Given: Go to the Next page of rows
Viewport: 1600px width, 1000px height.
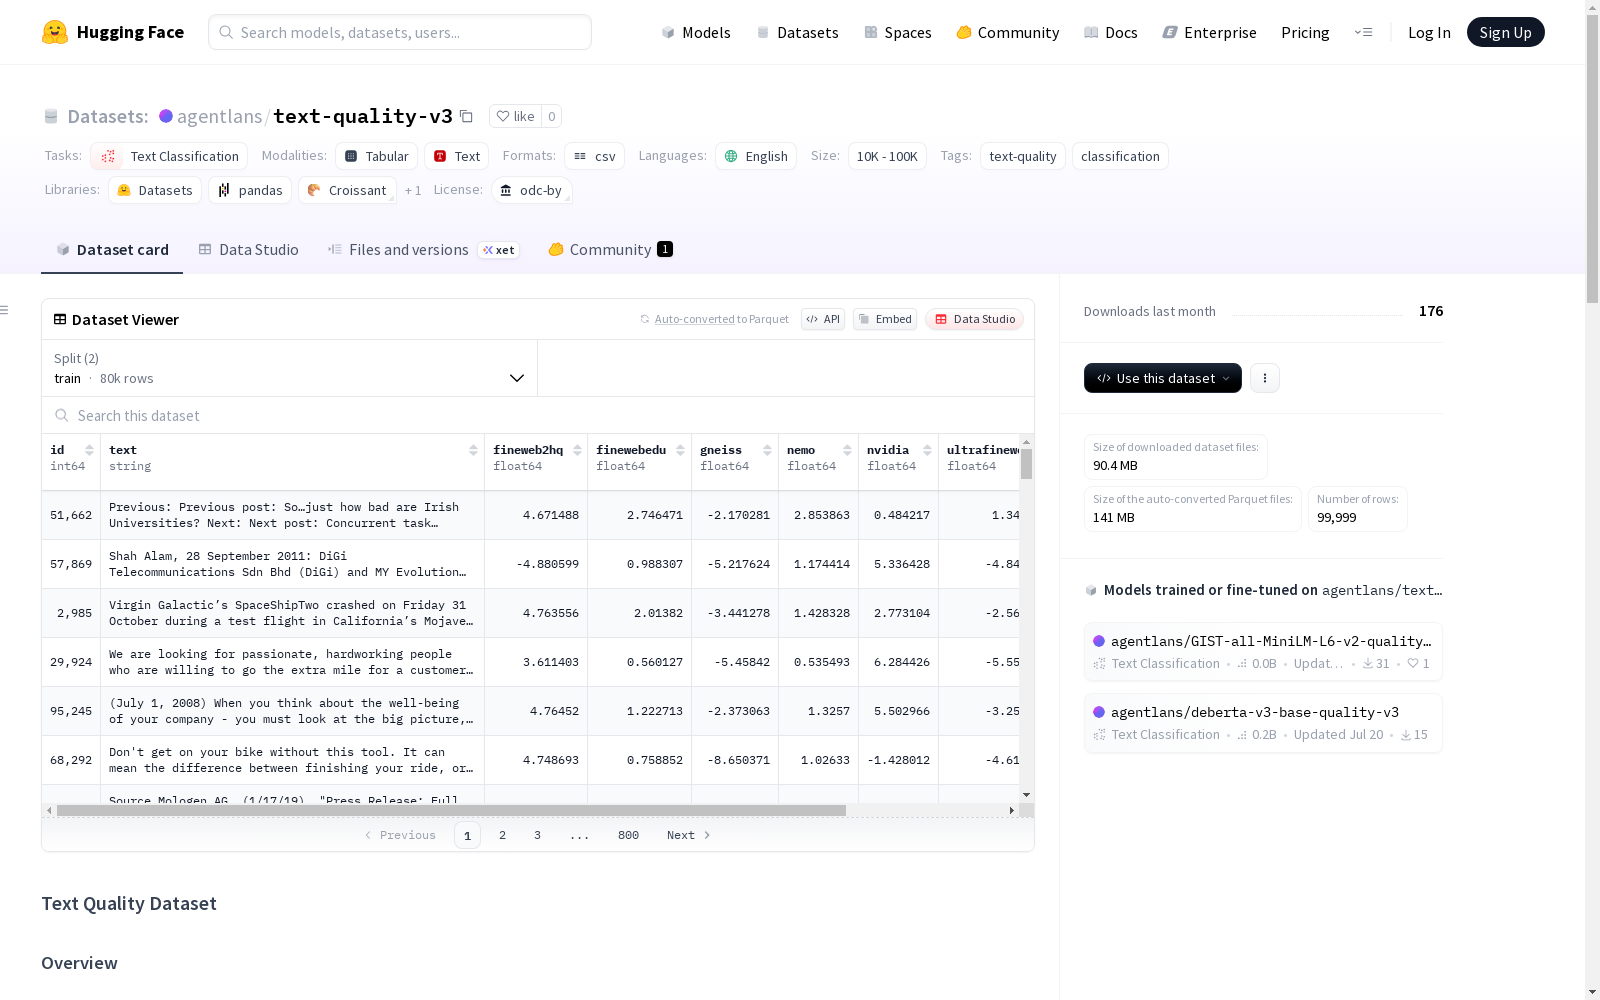Looking at the screenshot, I should coord(688,835).
